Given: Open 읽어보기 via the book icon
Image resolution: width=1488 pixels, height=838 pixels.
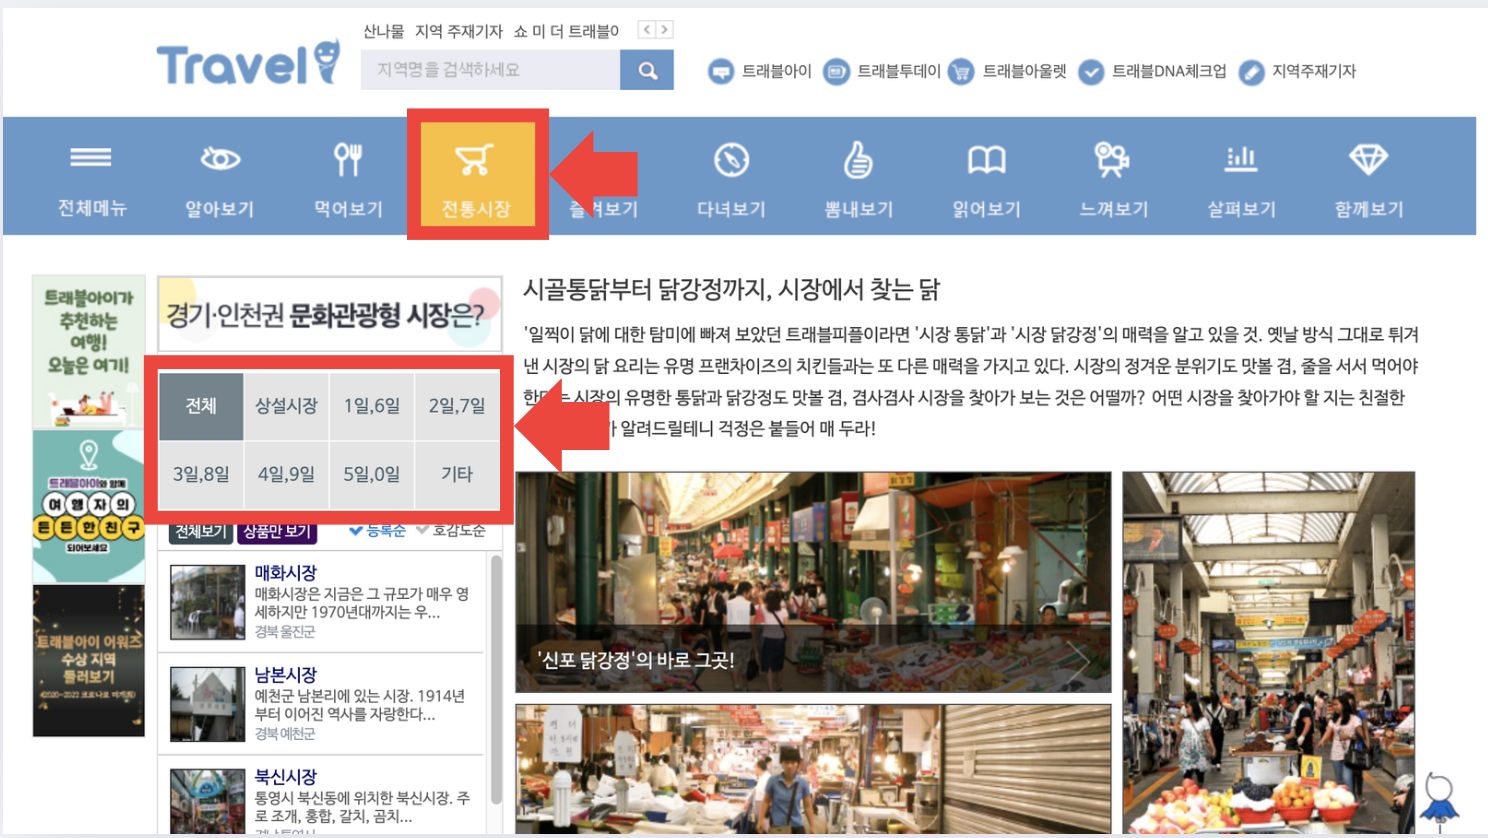Looking at the screenshot, I should pos(986,157).
